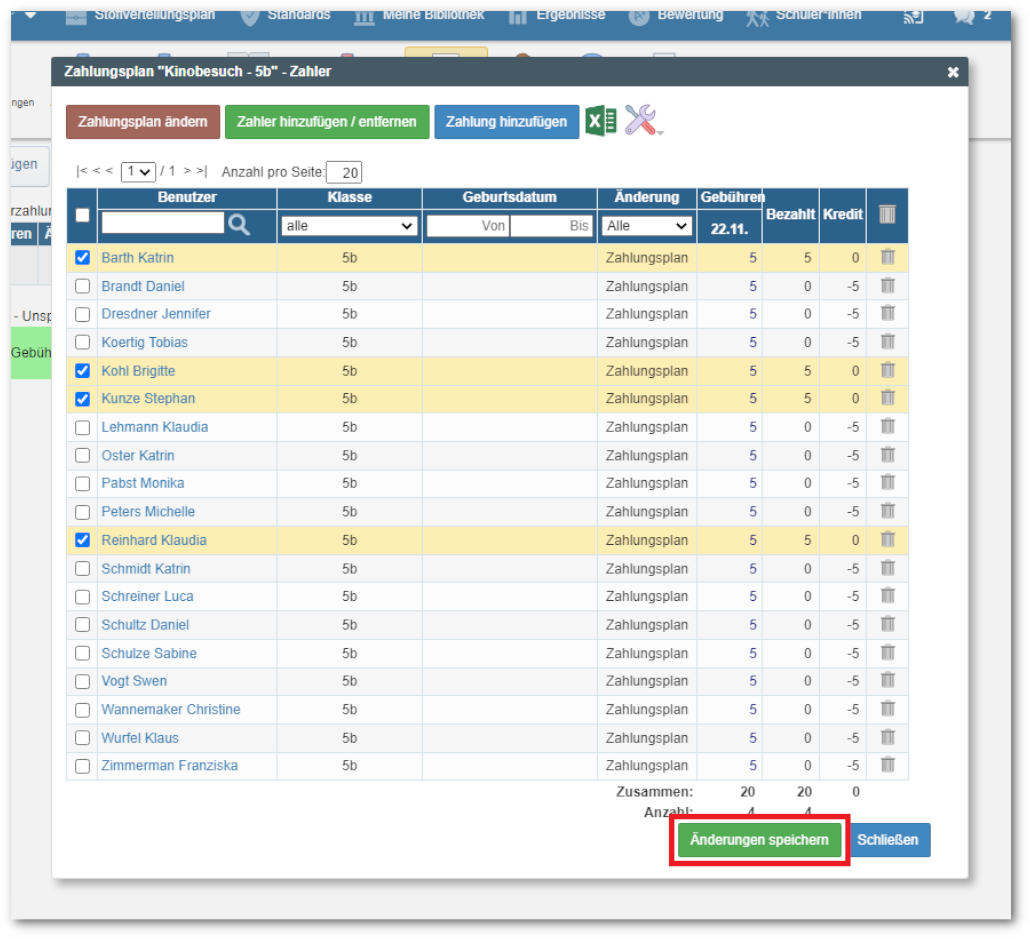Delete Oster Katrin row with trash icon
The width and height of the screenshot is (1030, 939).
click(887, 455)
